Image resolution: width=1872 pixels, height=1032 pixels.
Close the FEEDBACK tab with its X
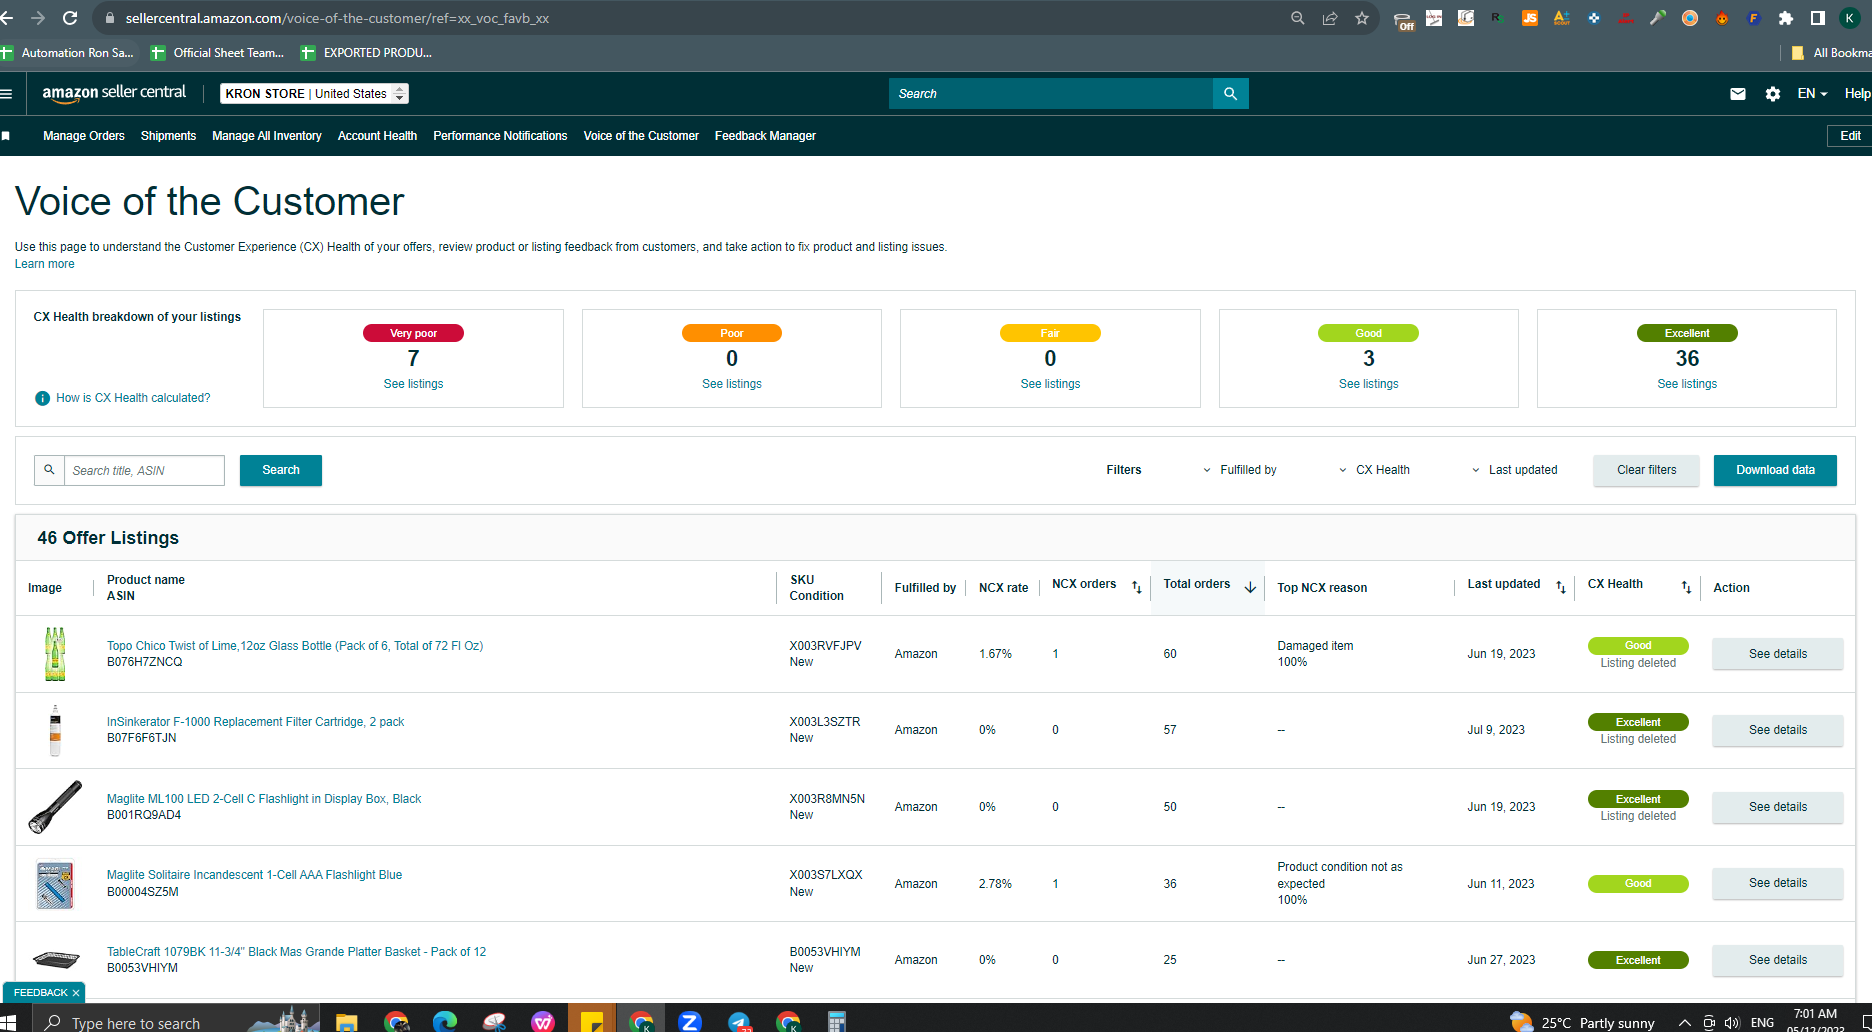(76, 993)
